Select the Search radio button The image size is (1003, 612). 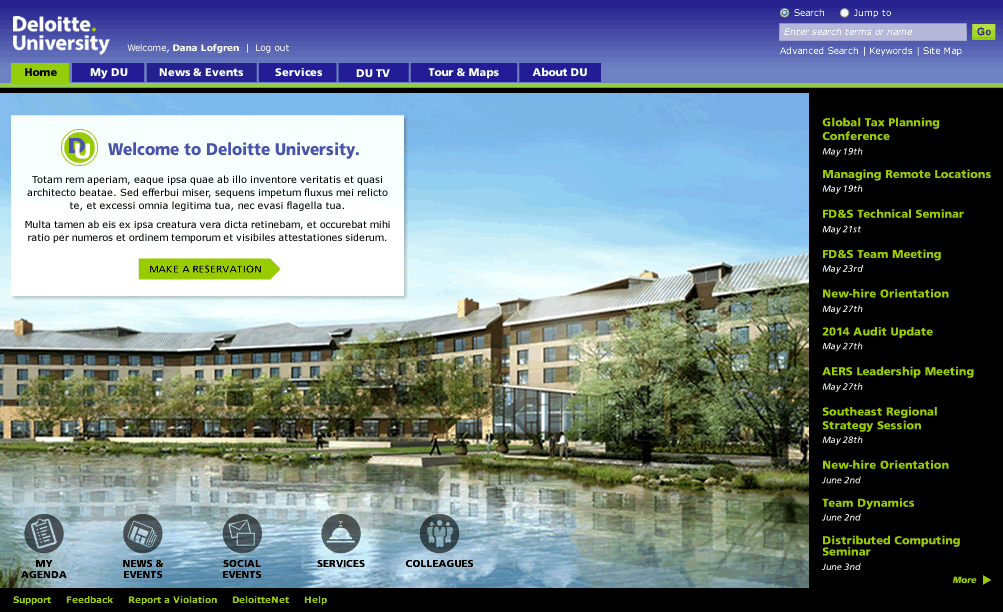(x=784, y=13)
